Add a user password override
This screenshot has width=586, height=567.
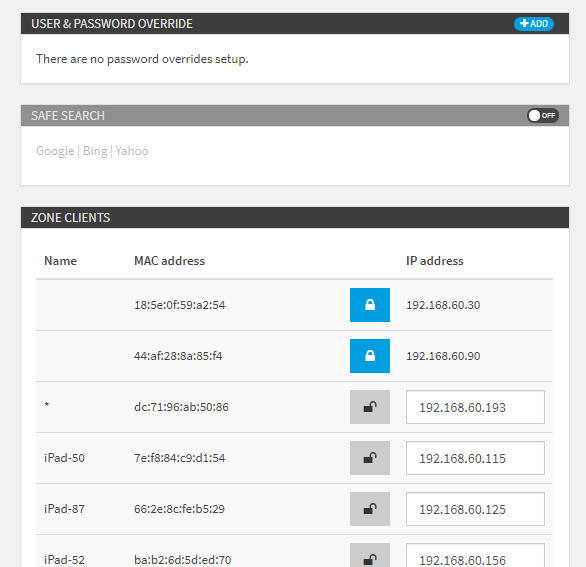click(534, 24)
